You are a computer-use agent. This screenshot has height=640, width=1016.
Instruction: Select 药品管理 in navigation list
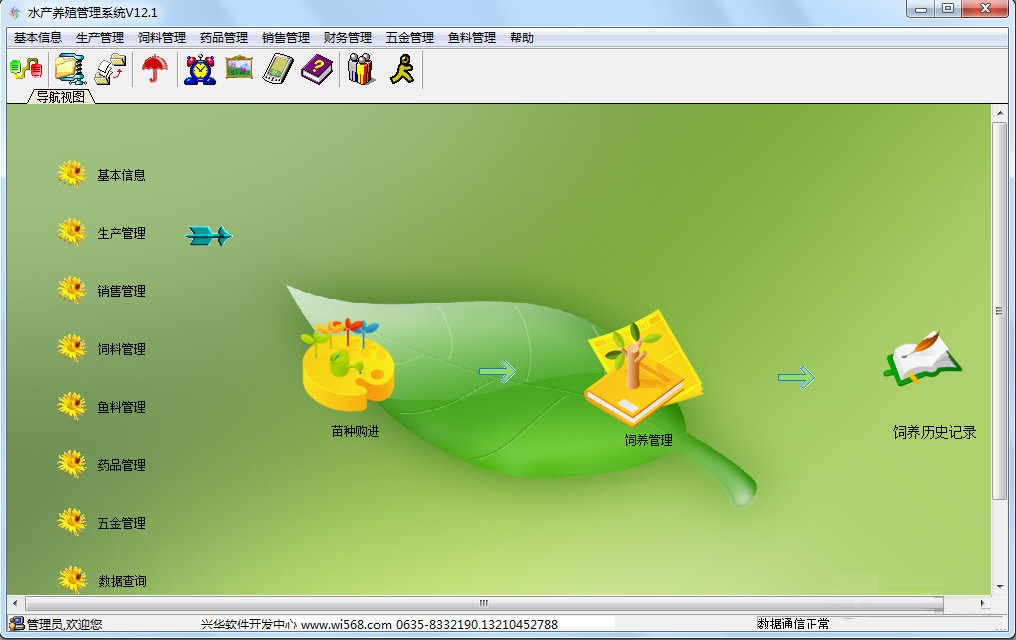pyautogui.click(x=121, y=465)
